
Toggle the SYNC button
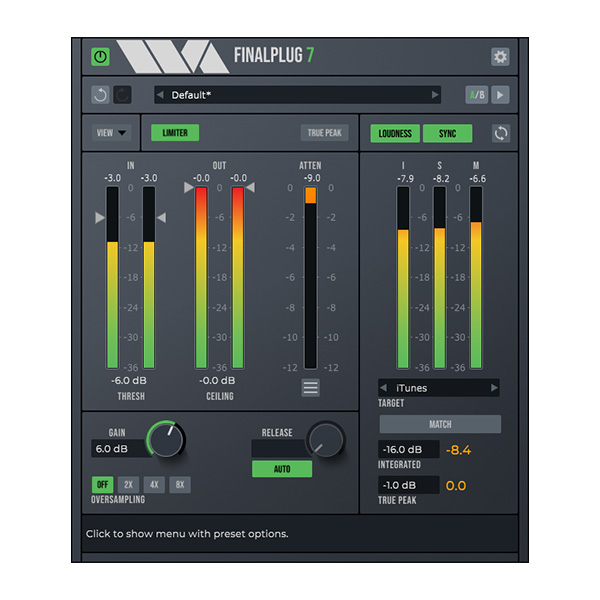[447, 134]
